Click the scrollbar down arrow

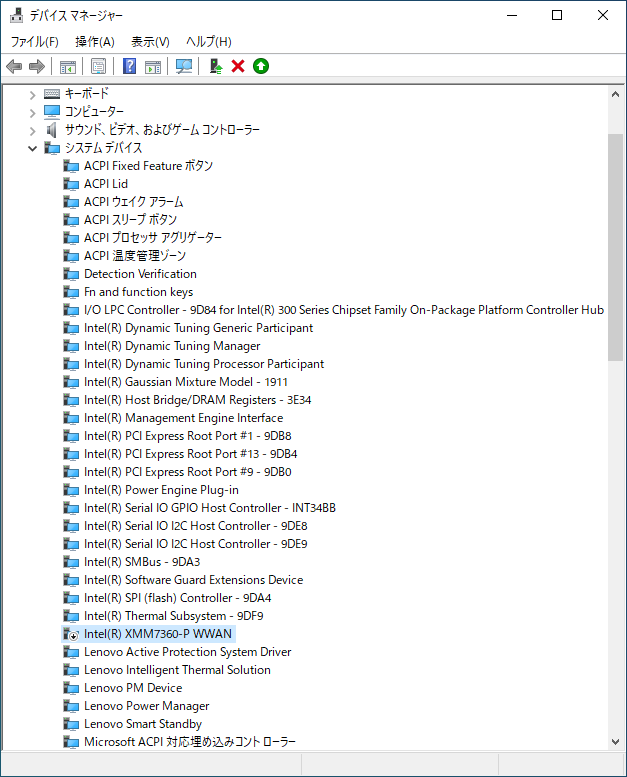616,742
